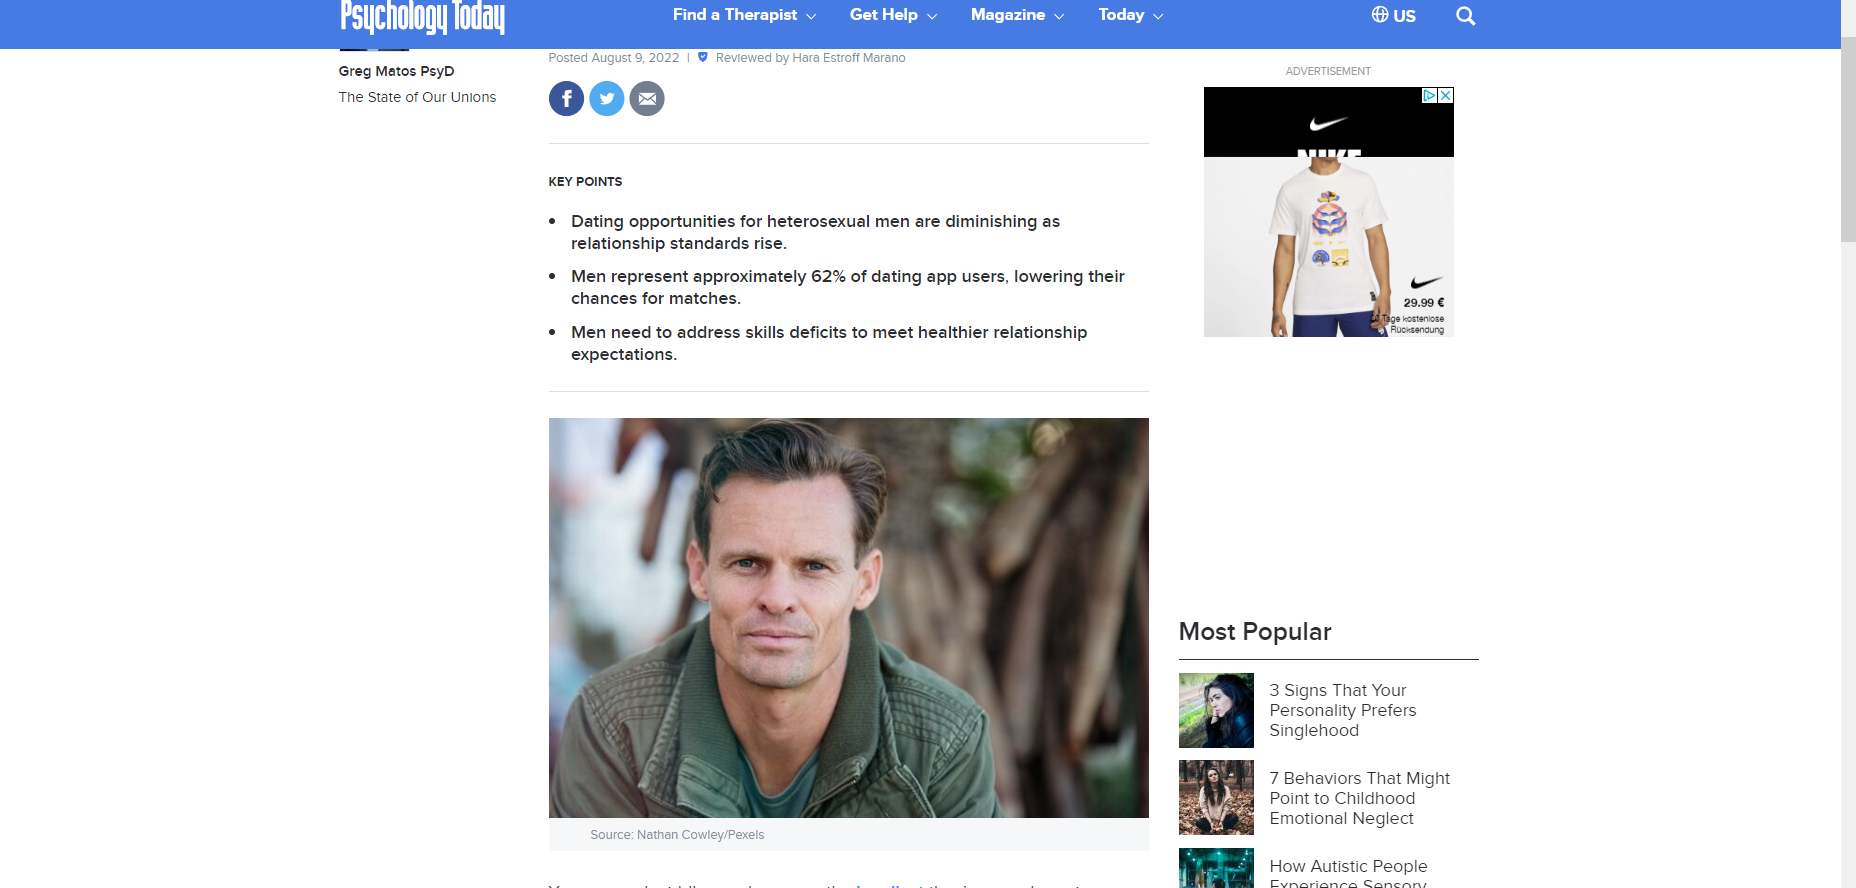The image size is (1856, 888).
Task: Close the Nike advertisement
Action: [1446, 95]
